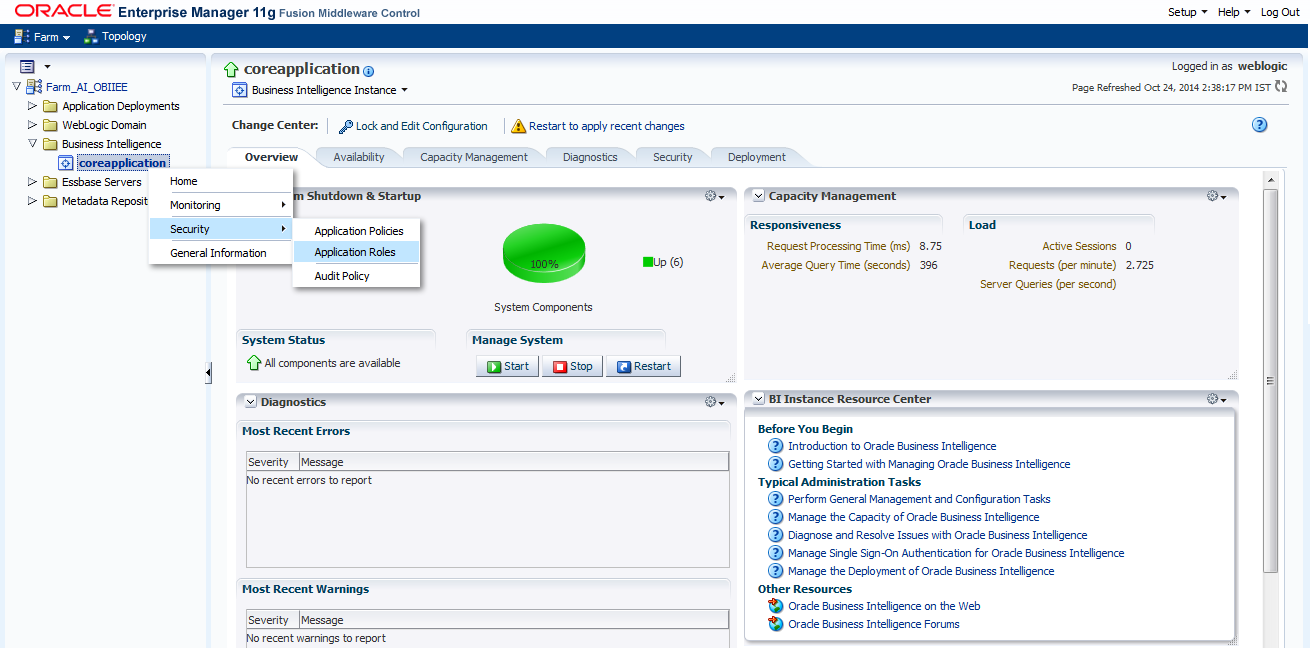This screenshot has height=648, width=1310.
Task: Collapse the BI Instance Resource Center panel
Action: coord(758,399)
